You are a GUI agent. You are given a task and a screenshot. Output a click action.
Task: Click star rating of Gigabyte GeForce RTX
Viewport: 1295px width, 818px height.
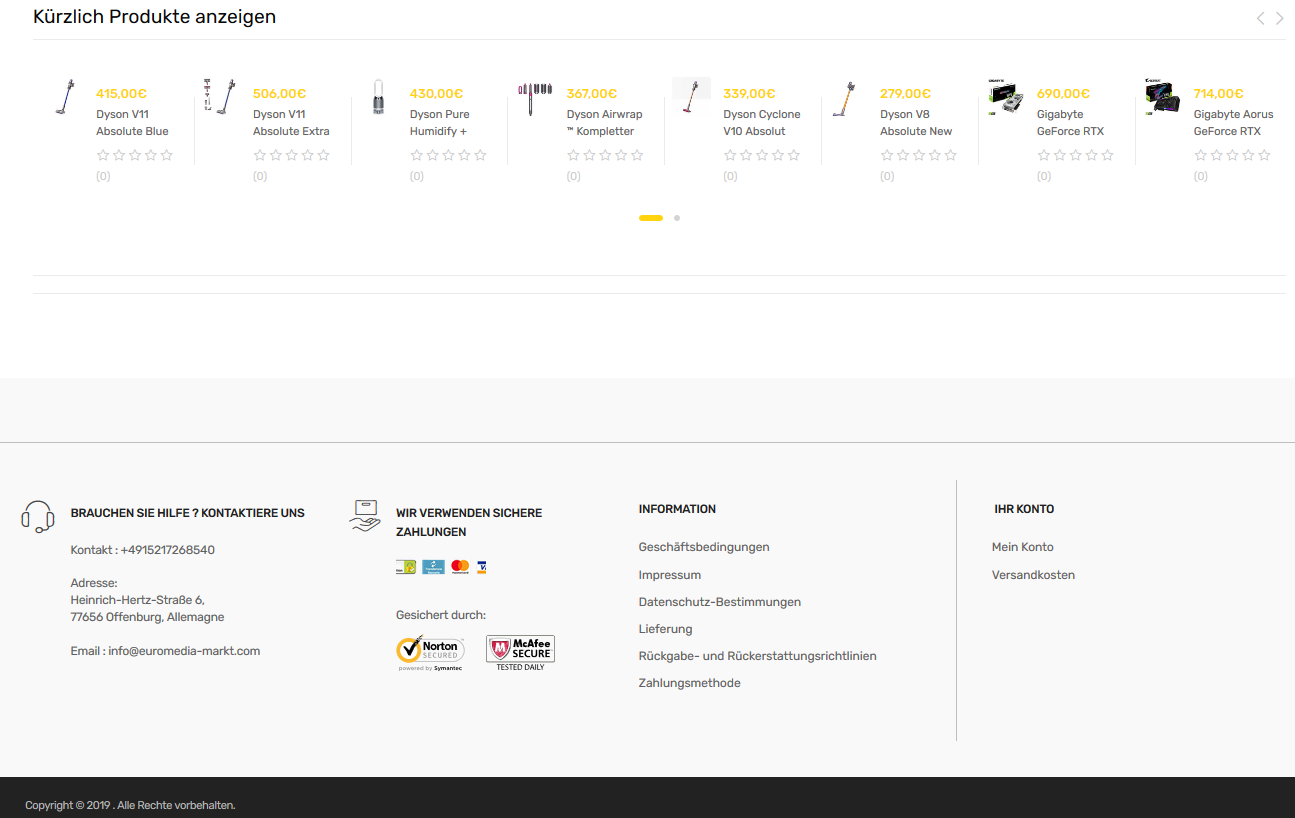tap(1075, 155)
